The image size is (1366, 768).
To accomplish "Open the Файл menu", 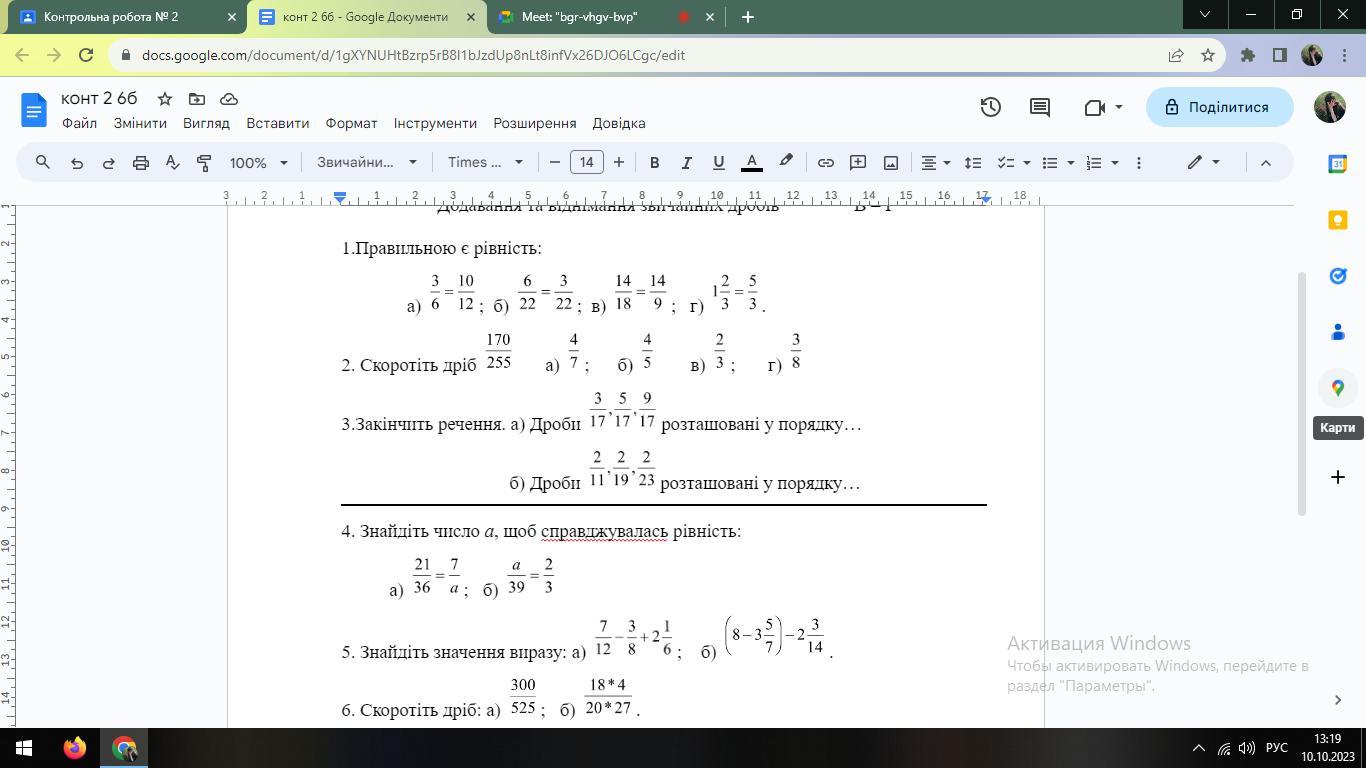I will 79,123.
